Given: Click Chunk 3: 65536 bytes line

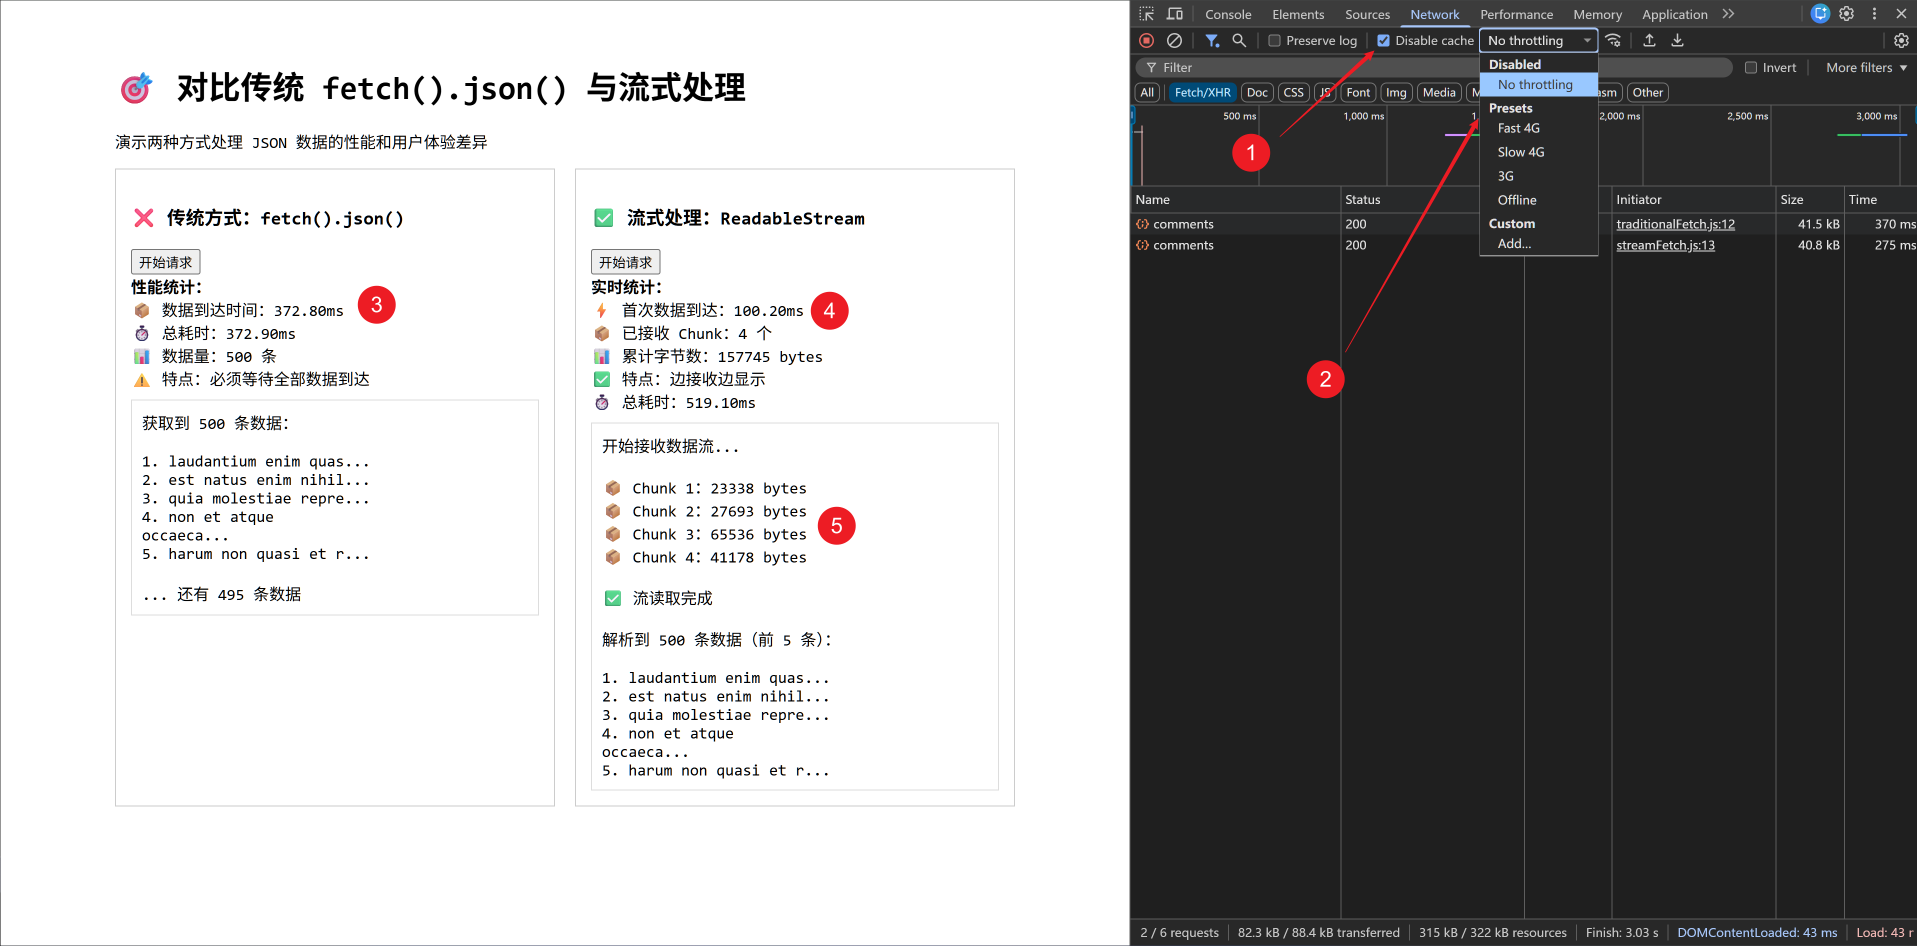Looking at the screenshot, I should tap(706, 535).
